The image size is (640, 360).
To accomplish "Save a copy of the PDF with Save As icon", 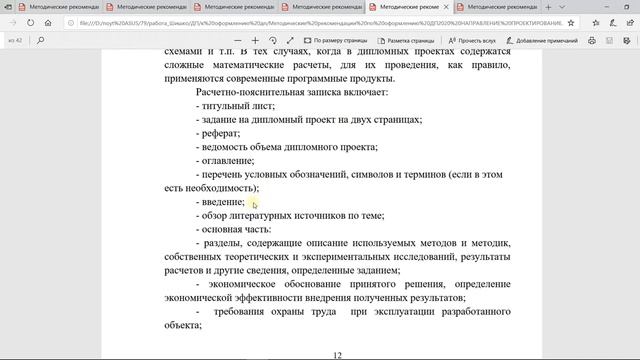I will [x=627, y=40].
